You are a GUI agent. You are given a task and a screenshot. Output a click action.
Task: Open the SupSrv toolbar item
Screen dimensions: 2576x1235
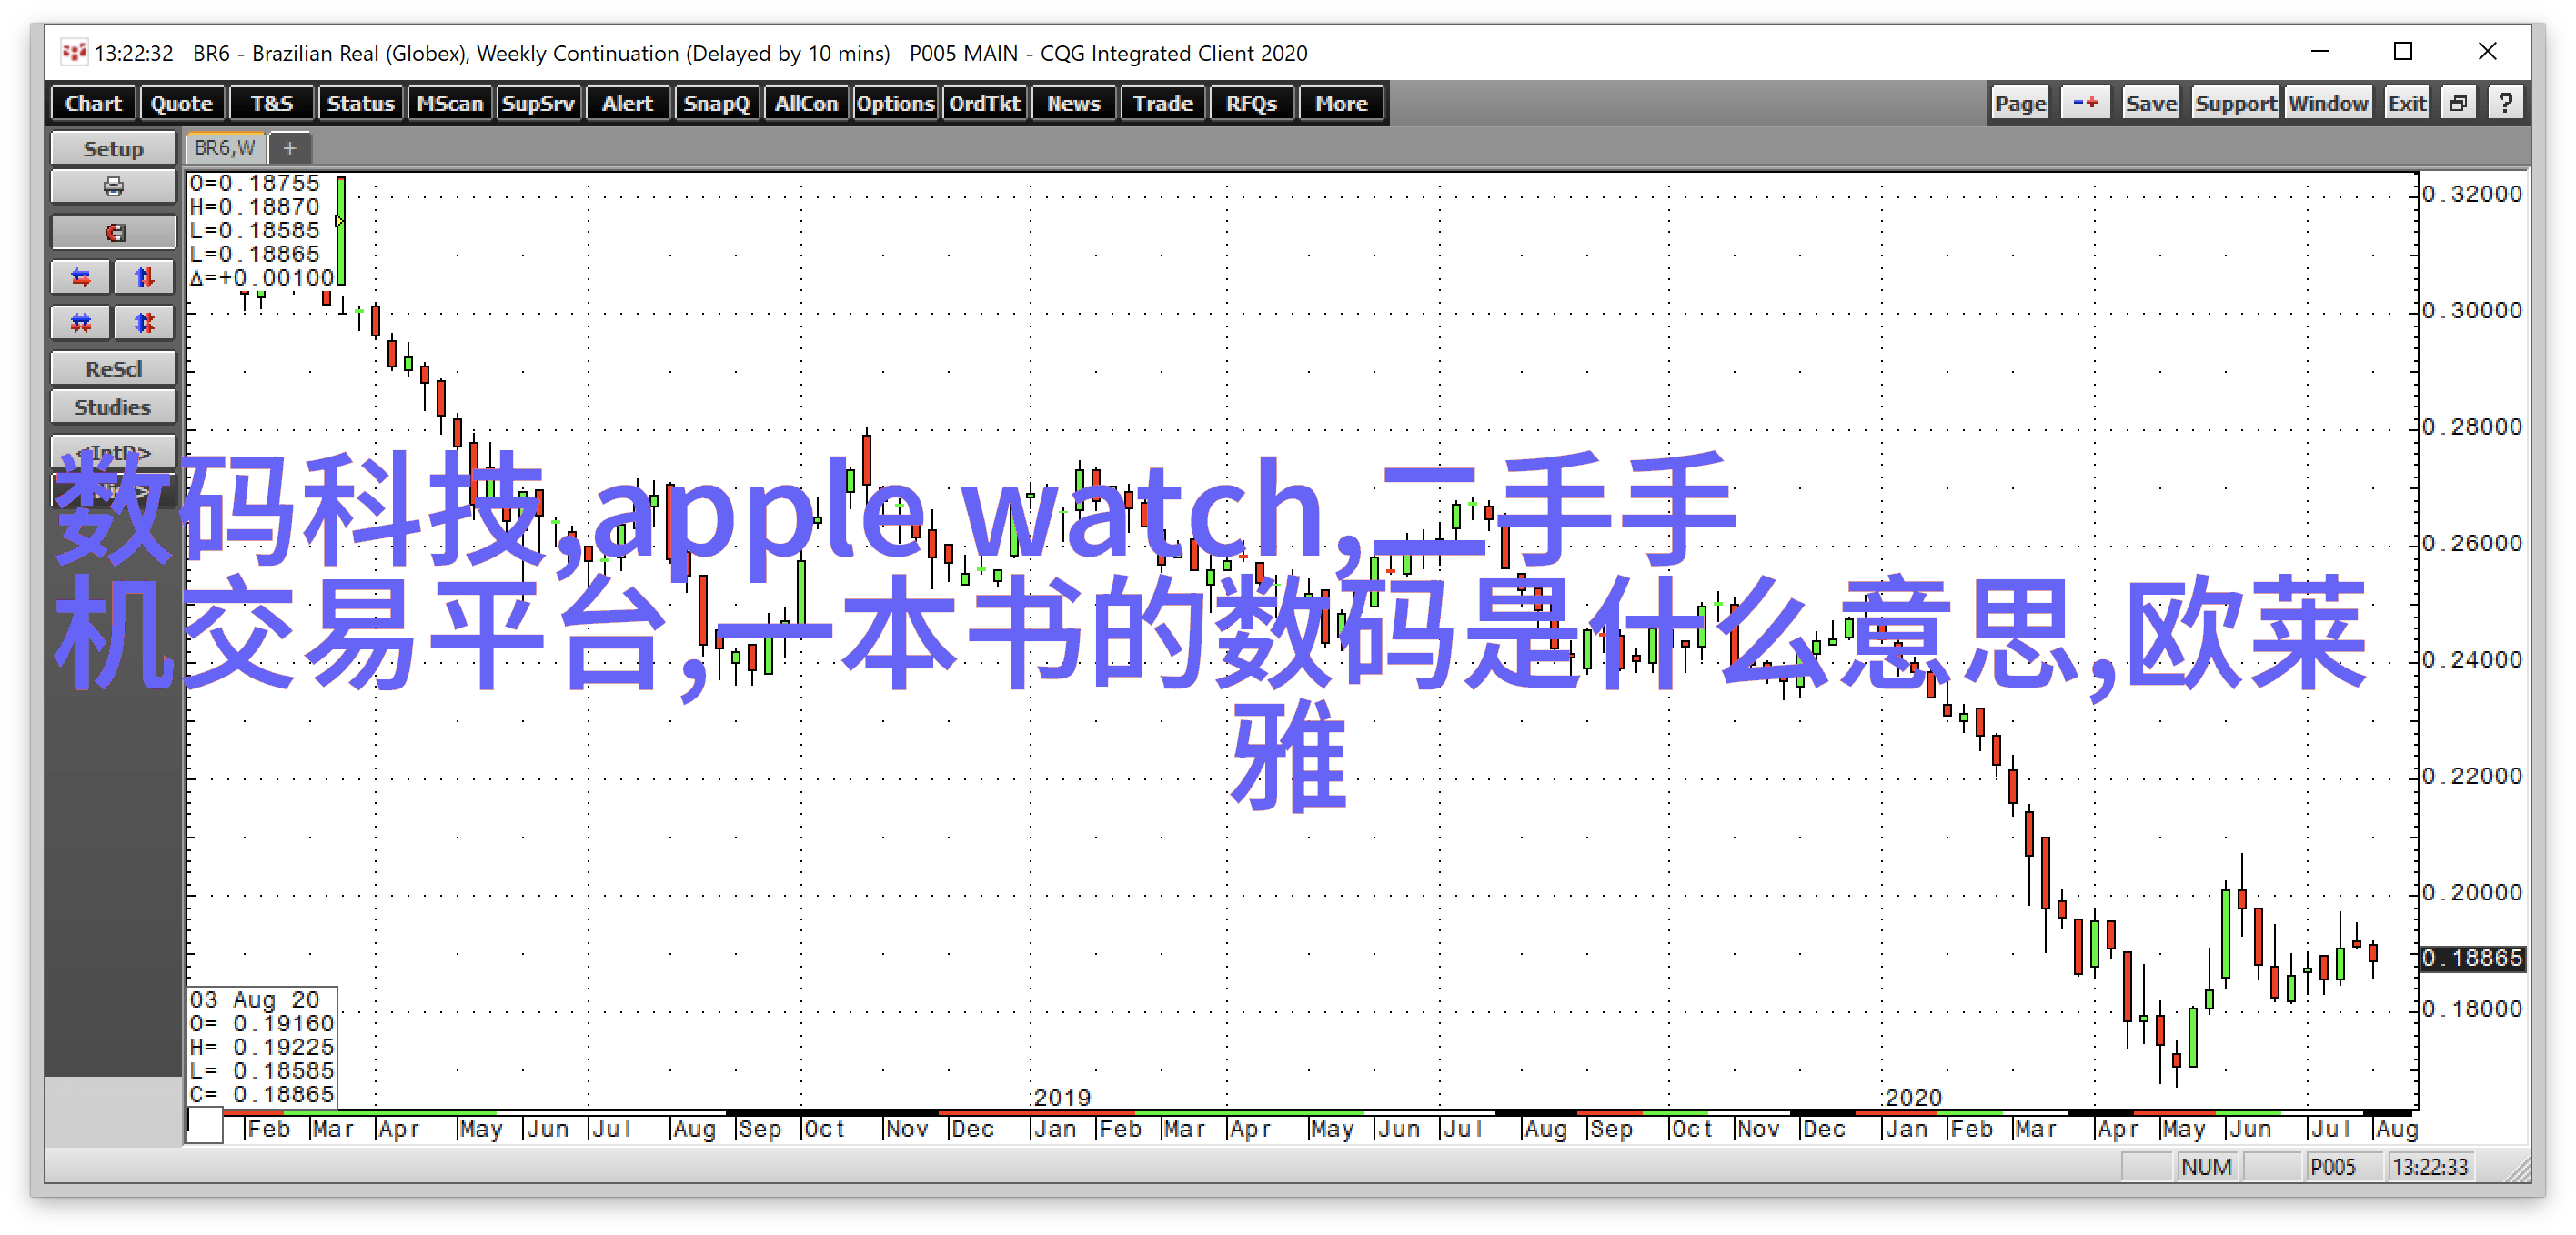click(x=538, y=103)
